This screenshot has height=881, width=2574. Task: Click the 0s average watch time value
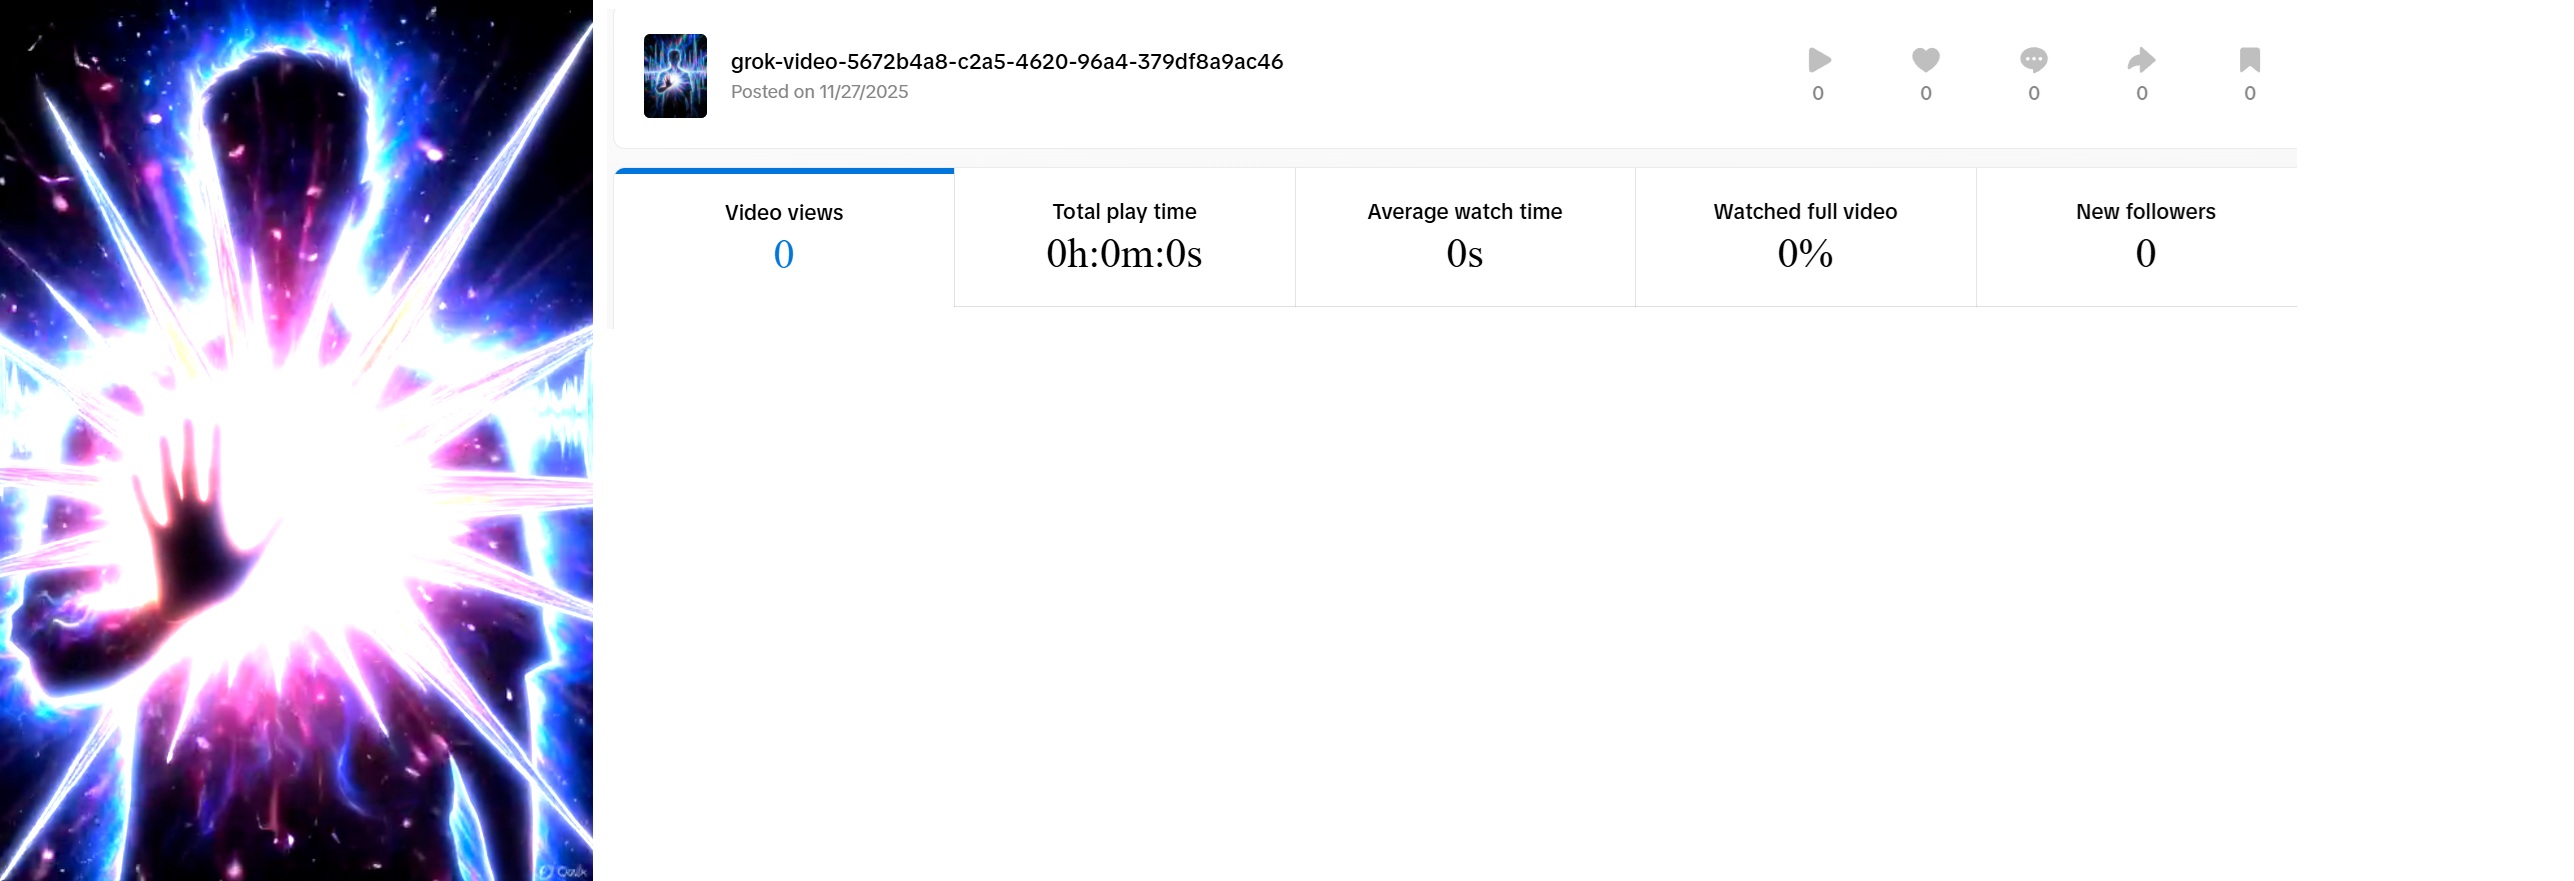pos(1465,254)
